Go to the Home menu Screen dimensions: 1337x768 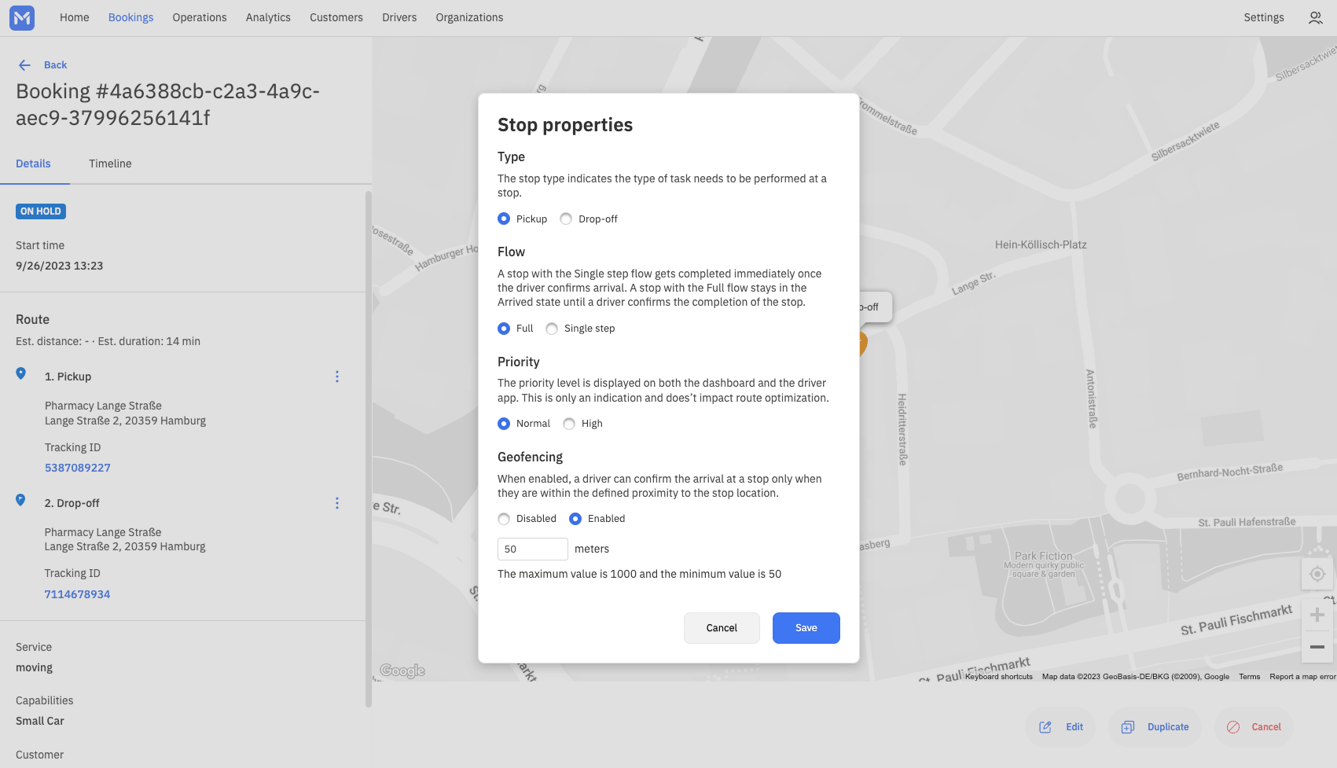[x=74, y=18]
